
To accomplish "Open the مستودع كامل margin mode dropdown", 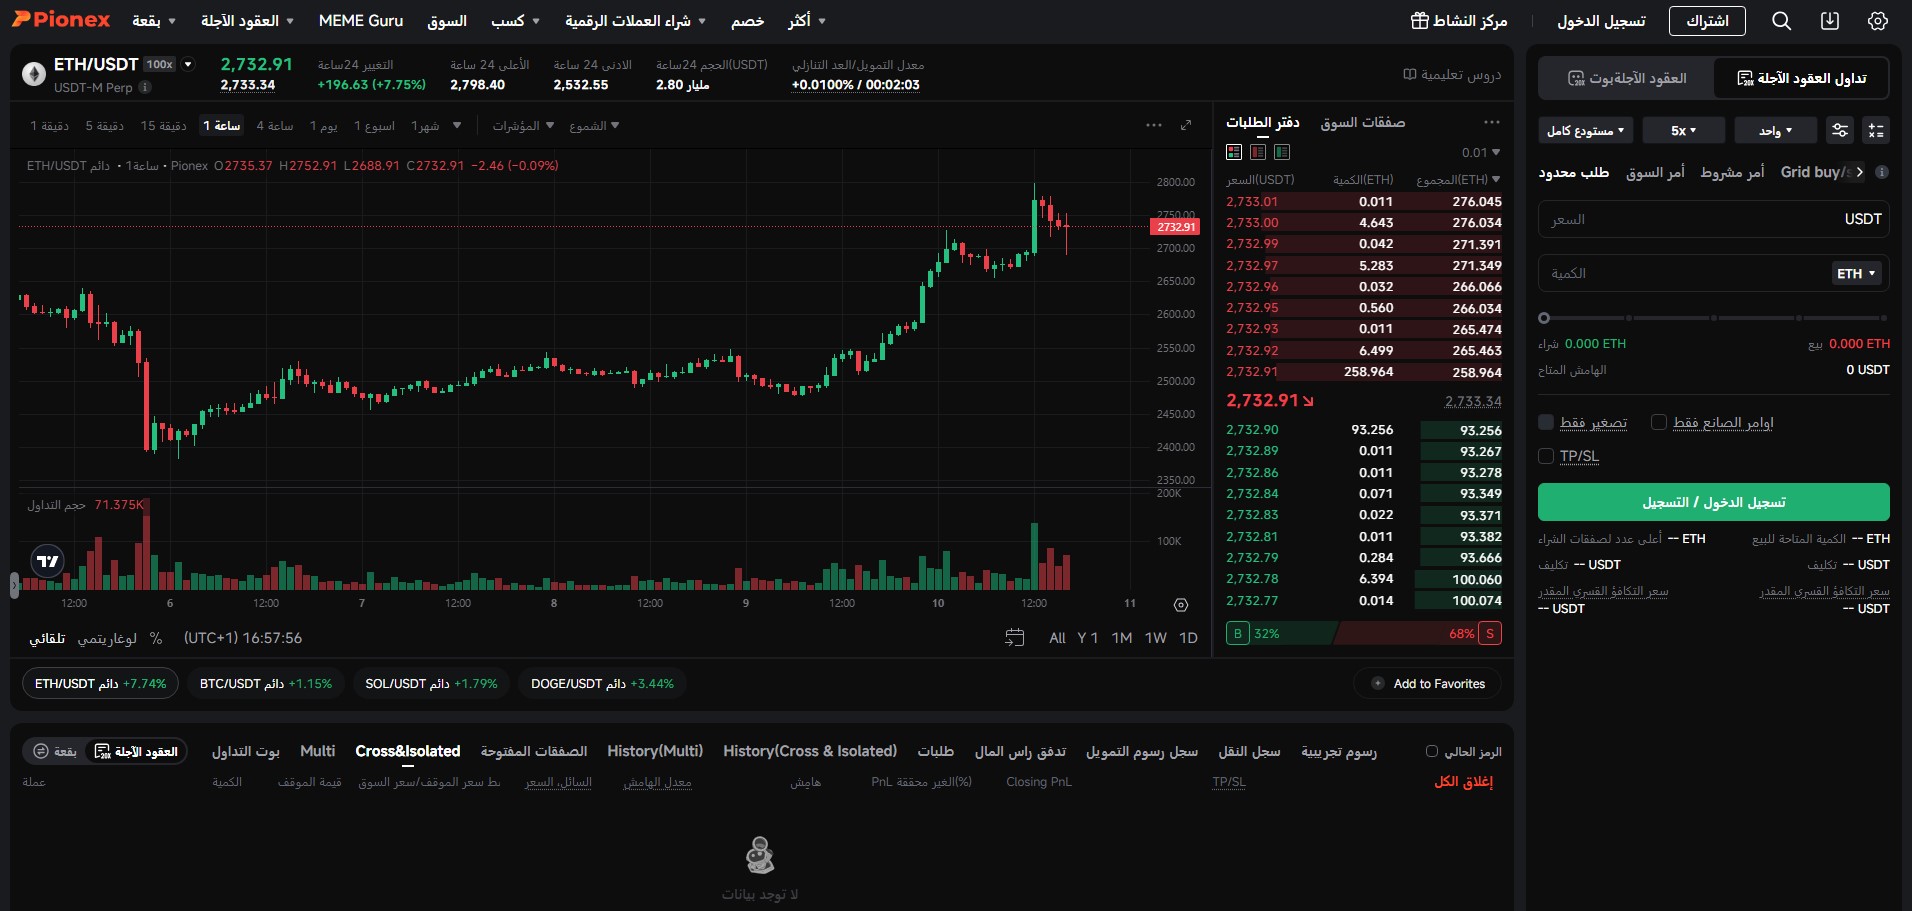I will click(x=1586, y=130).
